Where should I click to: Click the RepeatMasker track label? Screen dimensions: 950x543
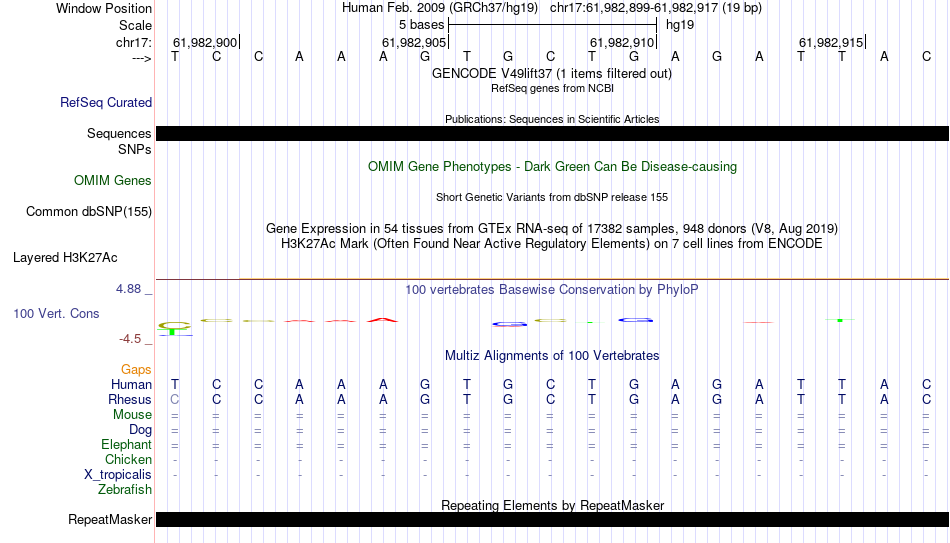[110, 519]
